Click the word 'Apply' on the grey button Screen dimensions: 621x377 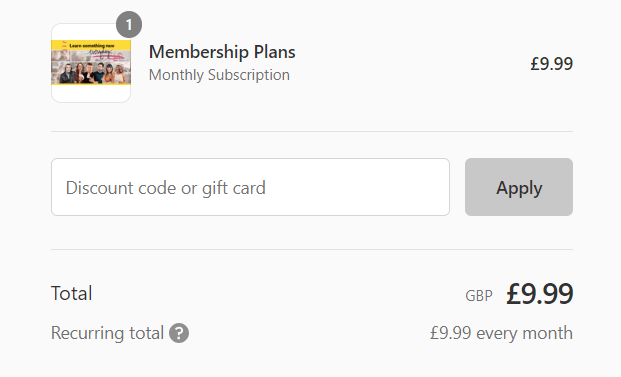tap(519, 188)
